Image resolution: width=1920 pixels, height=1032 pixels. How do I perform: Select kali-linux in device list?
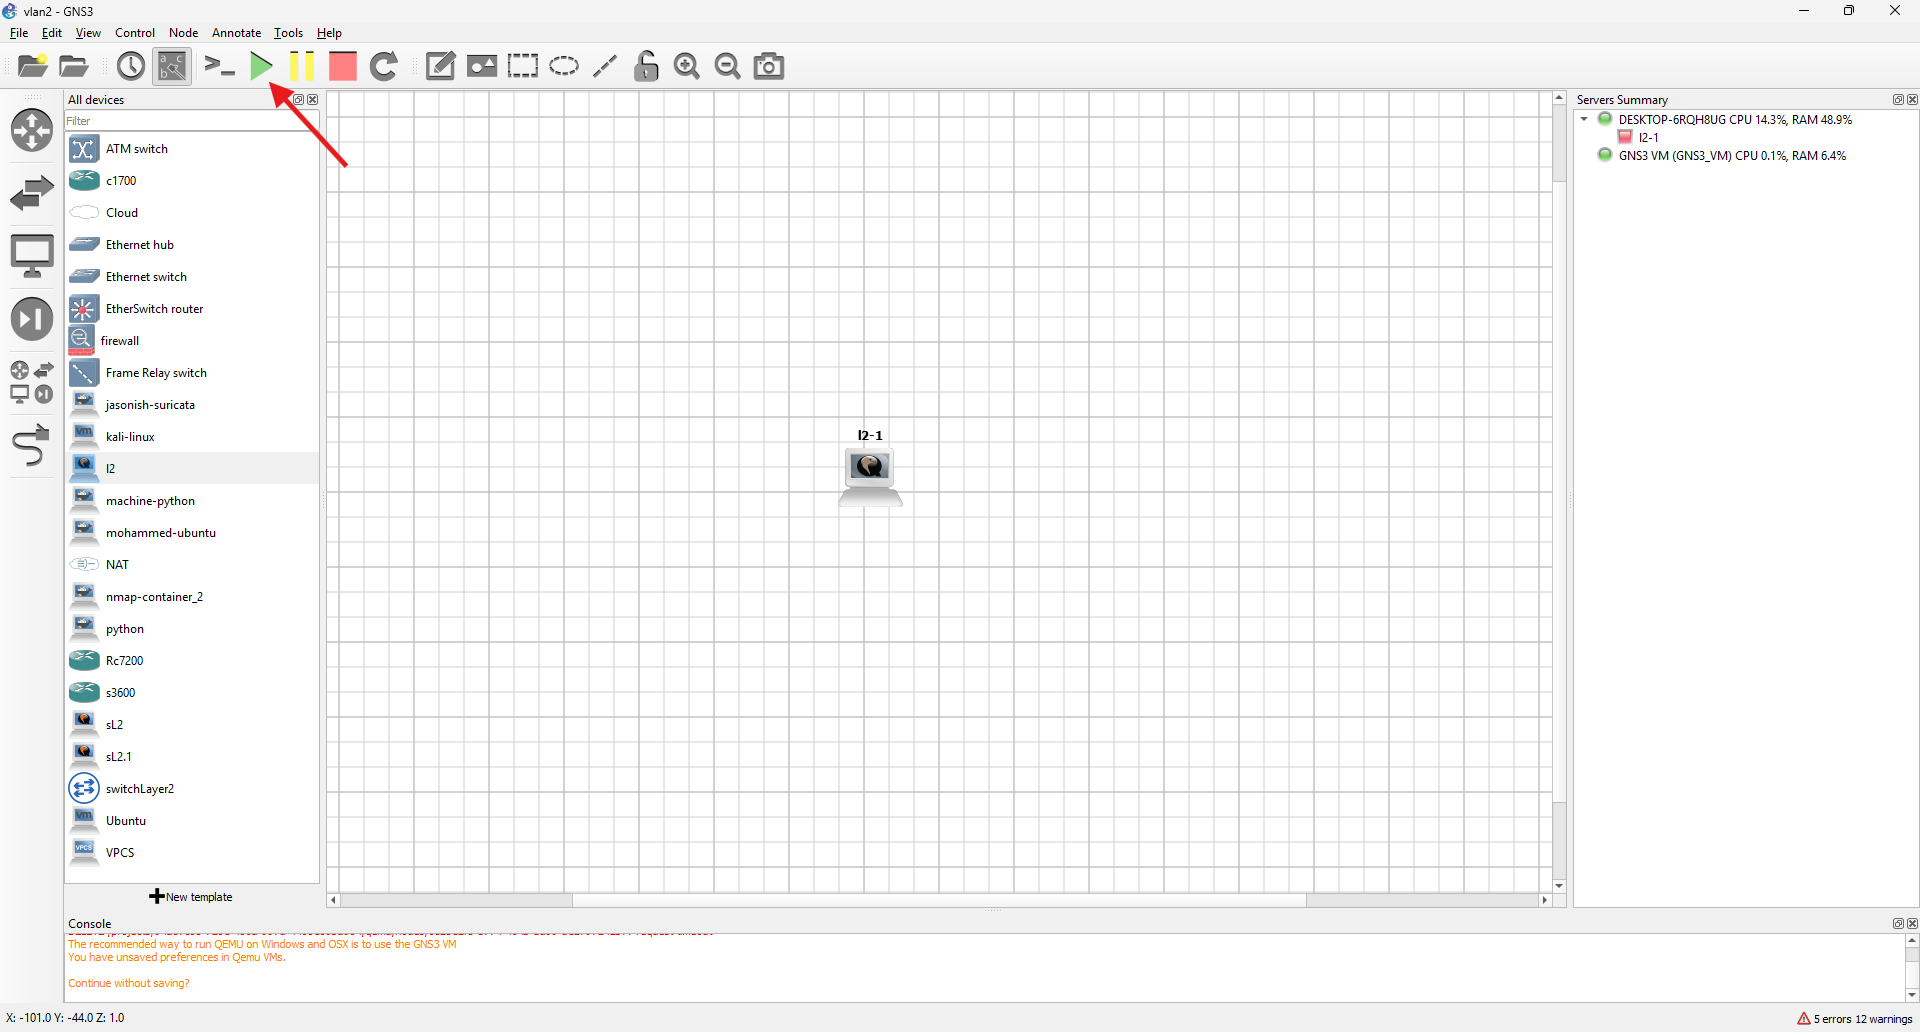[x=192, y=437]
